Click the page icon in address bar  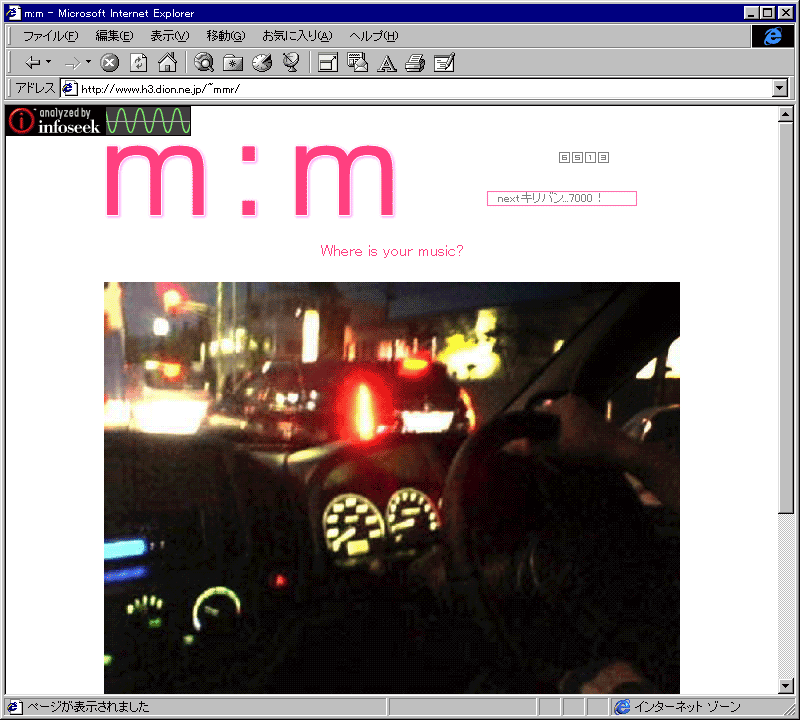click(69, 89)
